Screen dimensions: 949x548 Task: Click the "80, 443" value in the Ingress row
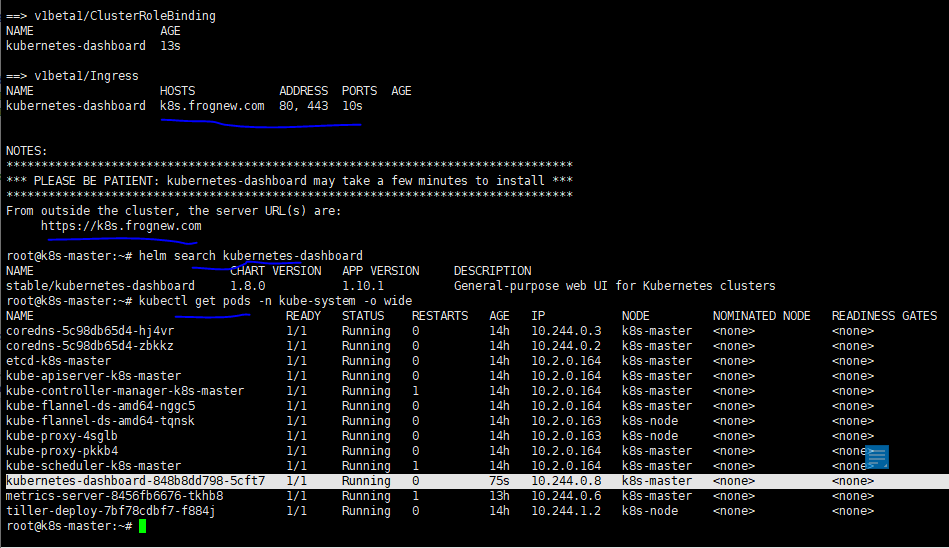pos(304,106)
